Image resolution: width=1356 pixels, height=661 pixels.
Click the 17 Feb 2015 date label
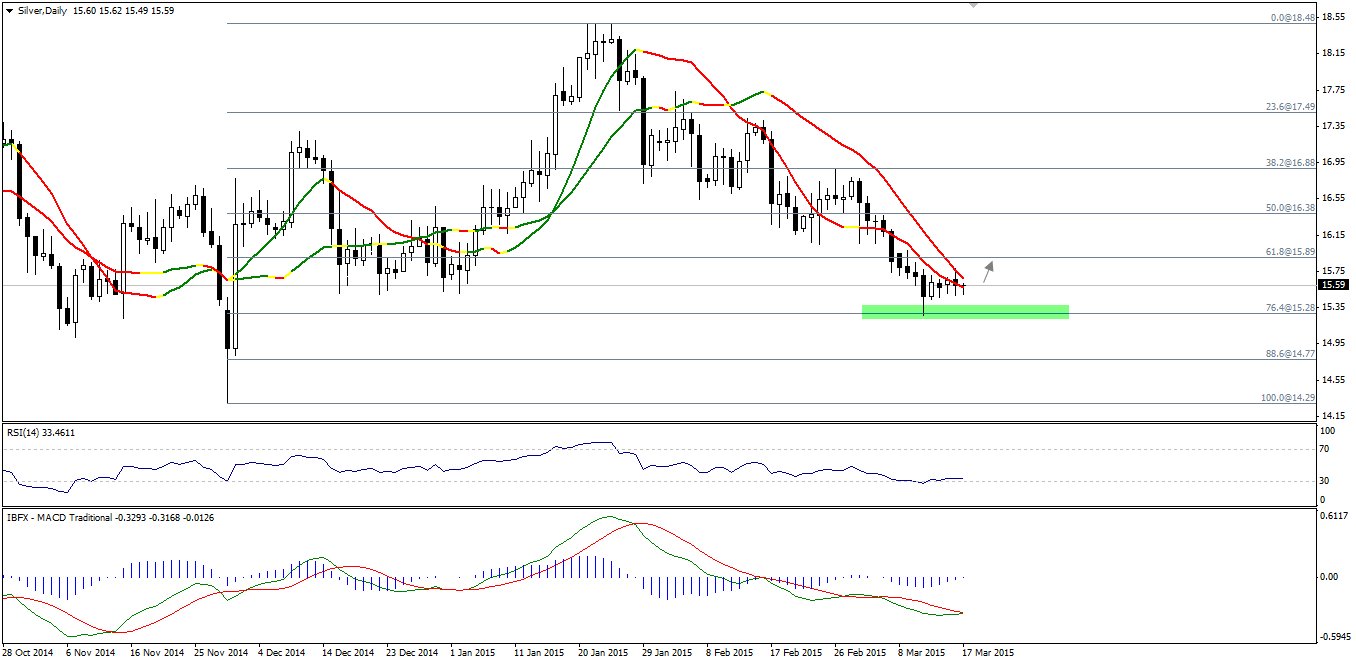click(796, 652)
